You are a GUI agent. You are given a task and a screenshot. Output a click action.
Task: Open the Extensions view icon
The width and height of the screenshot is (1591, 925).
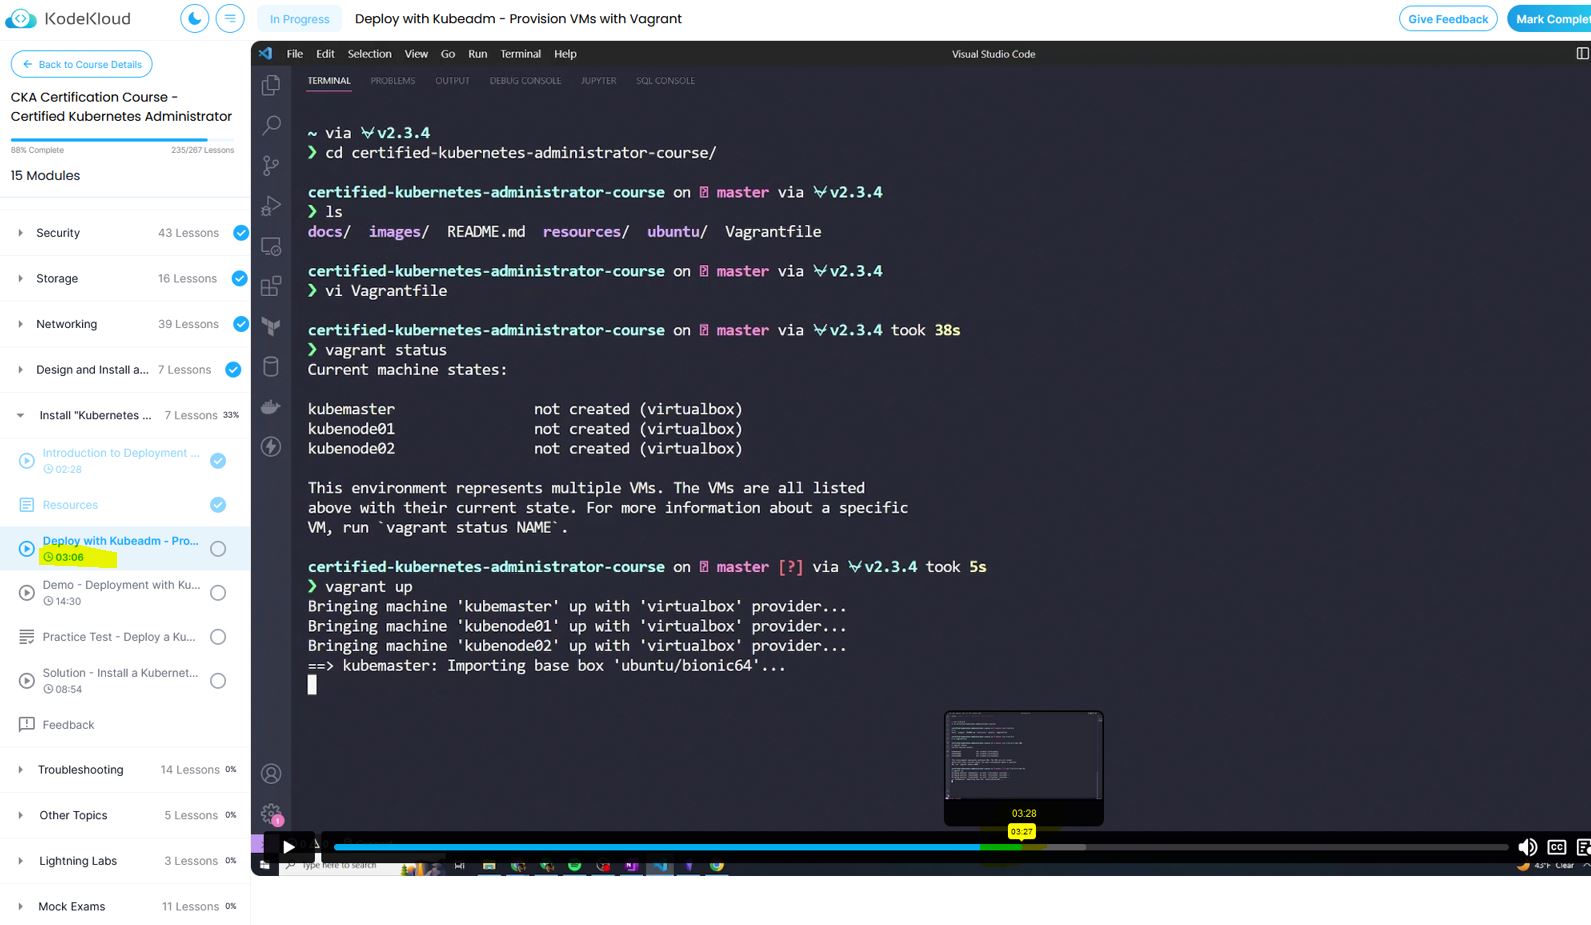(x=271, y=287)
